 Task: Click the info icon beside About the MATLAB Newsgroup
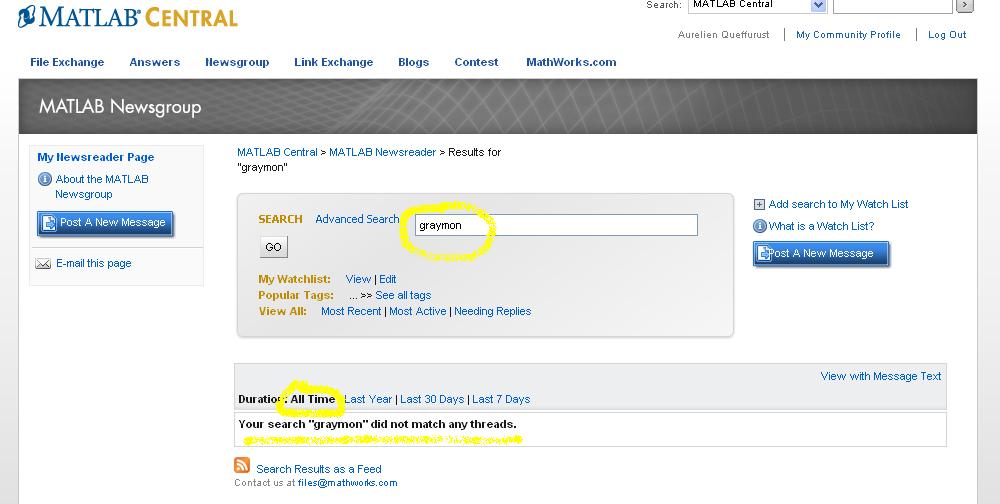(x=44, y=180)
